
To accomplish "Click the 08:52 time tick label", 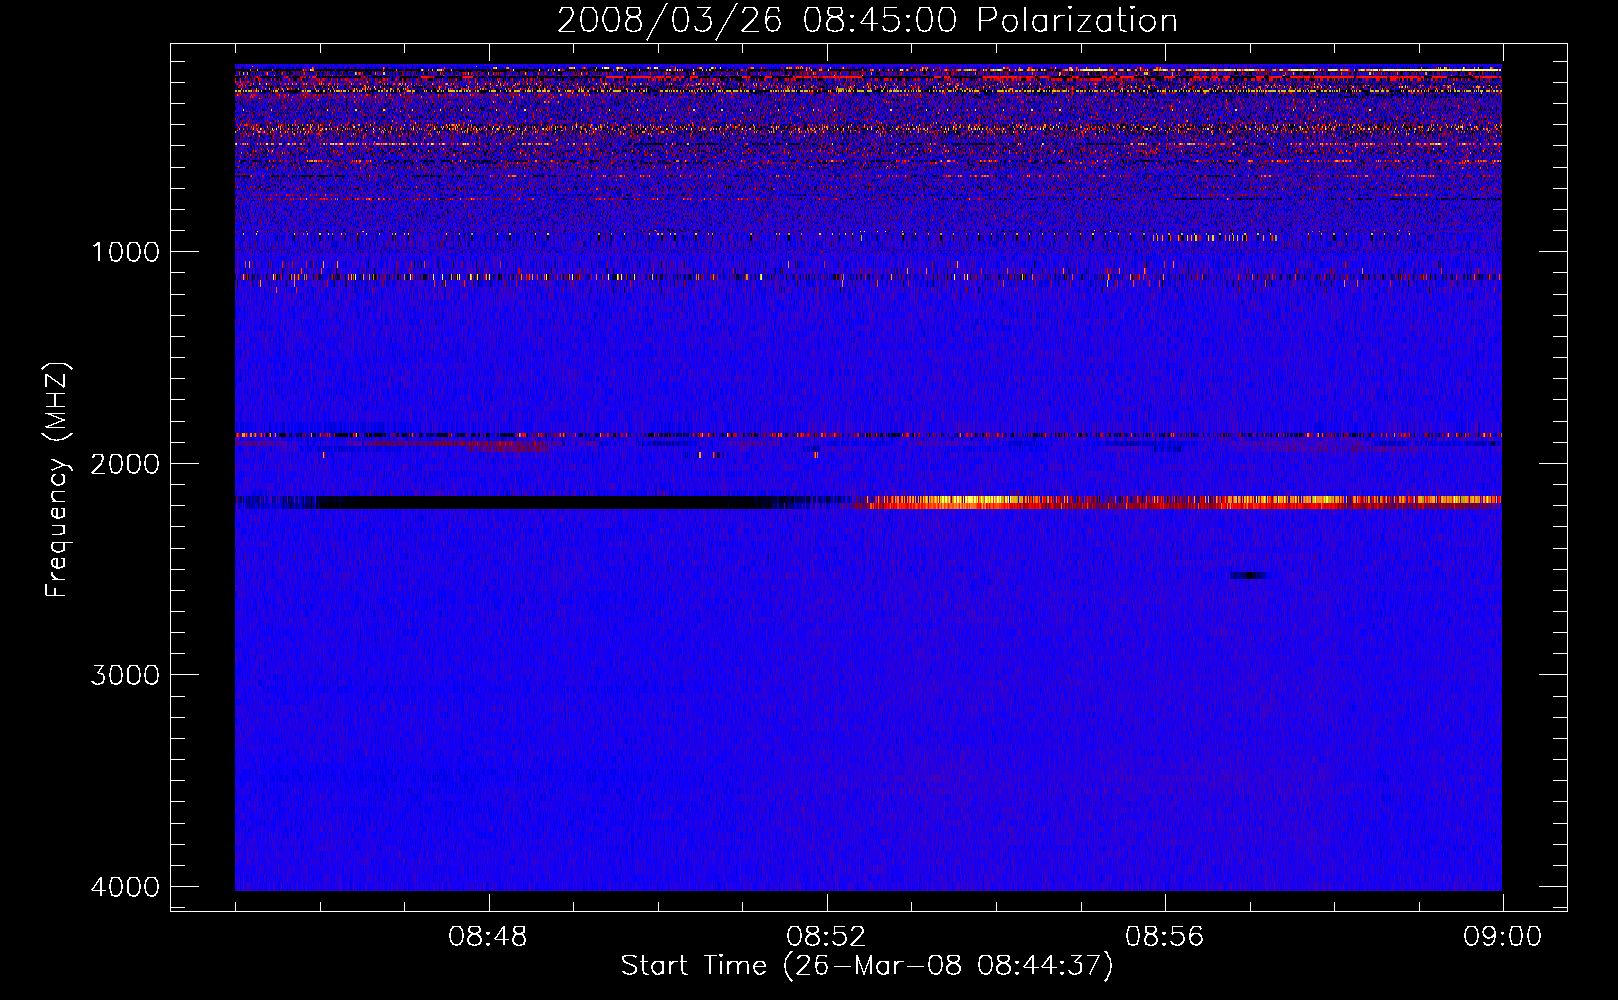I will coord(826,937).
